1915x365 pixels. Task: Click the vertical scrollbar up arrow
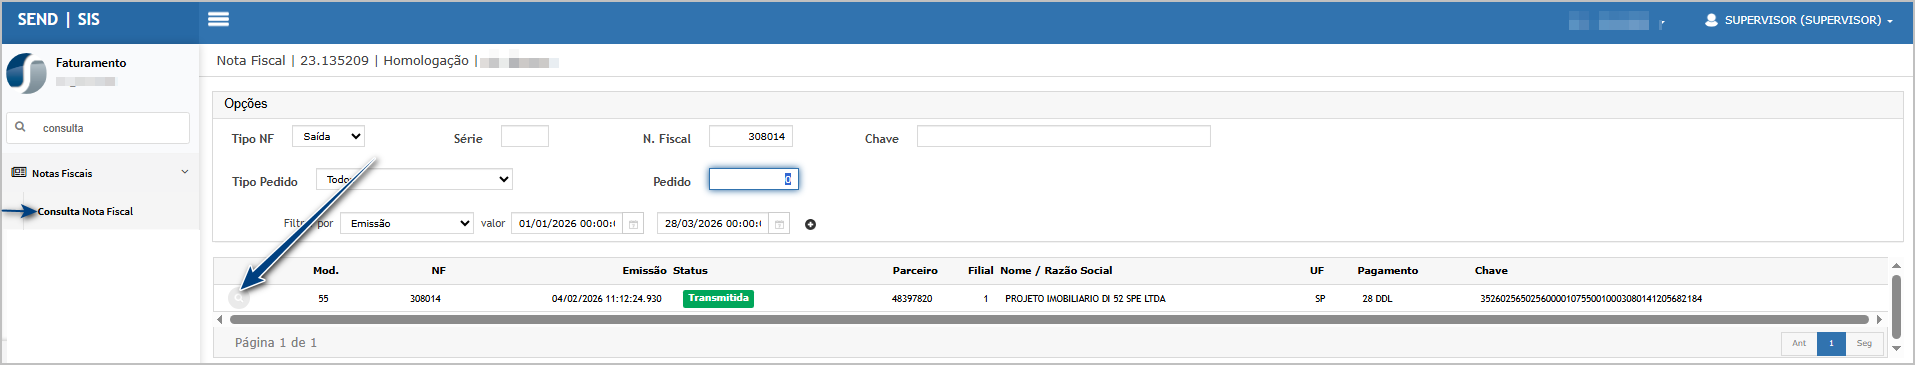pos(1896,266)
